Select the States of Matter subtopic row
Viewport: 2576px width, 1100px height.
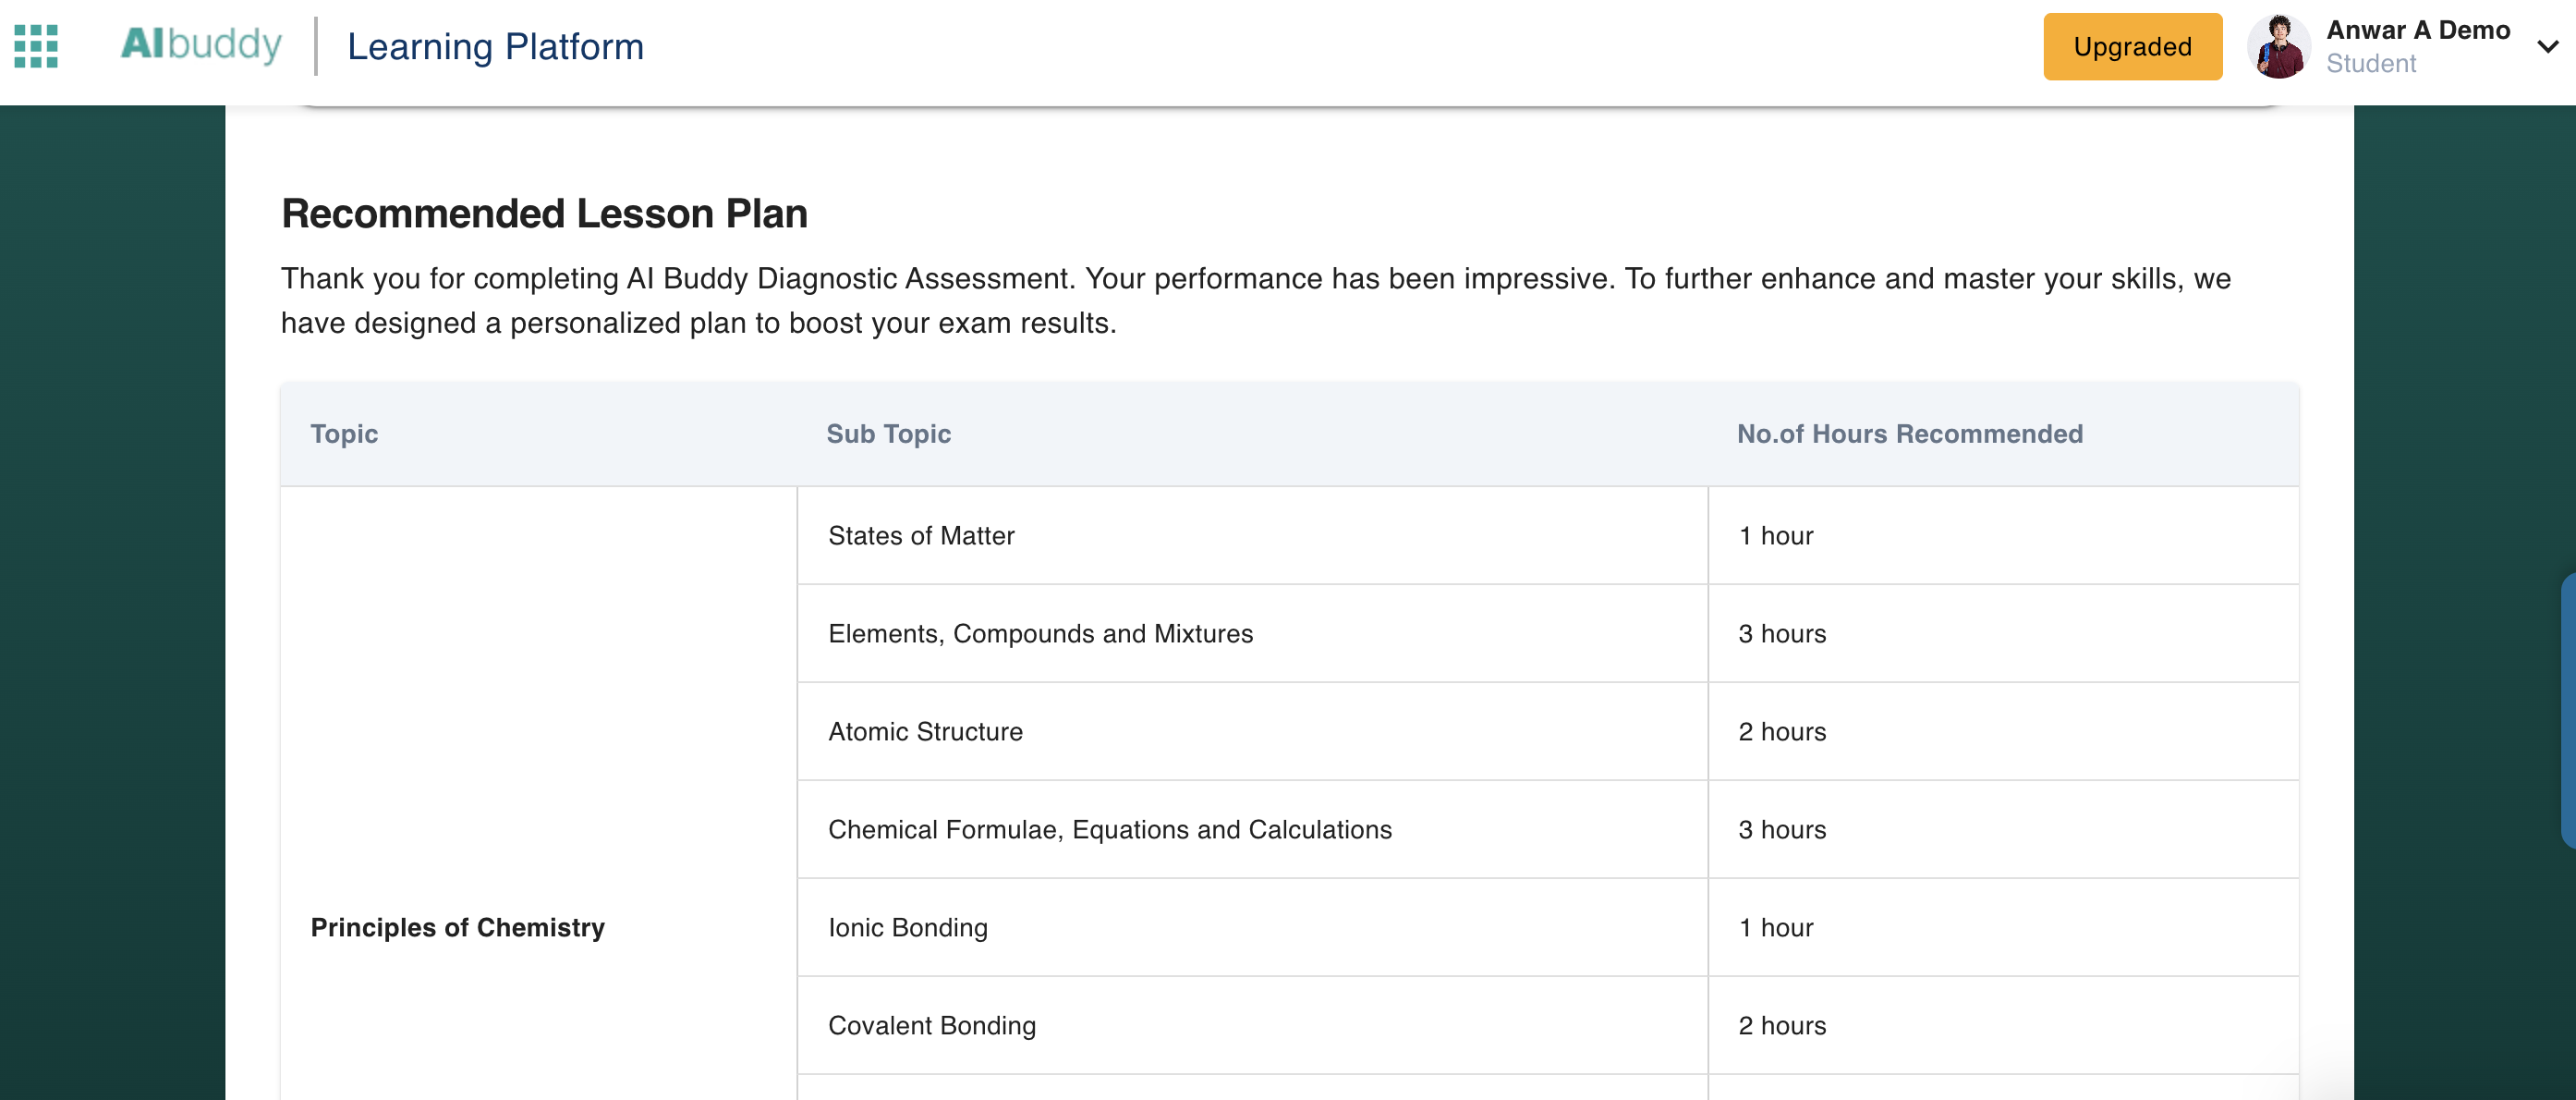pyautogui.click(x=920, y=535)
